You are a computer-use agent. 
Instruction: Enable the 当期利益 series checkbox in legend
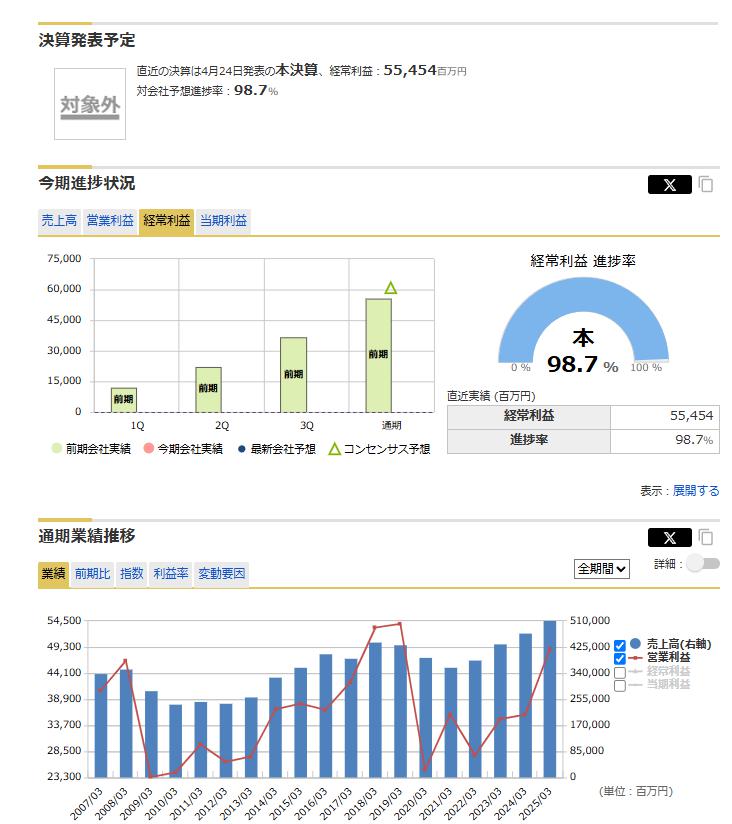[x=620, y=685]
